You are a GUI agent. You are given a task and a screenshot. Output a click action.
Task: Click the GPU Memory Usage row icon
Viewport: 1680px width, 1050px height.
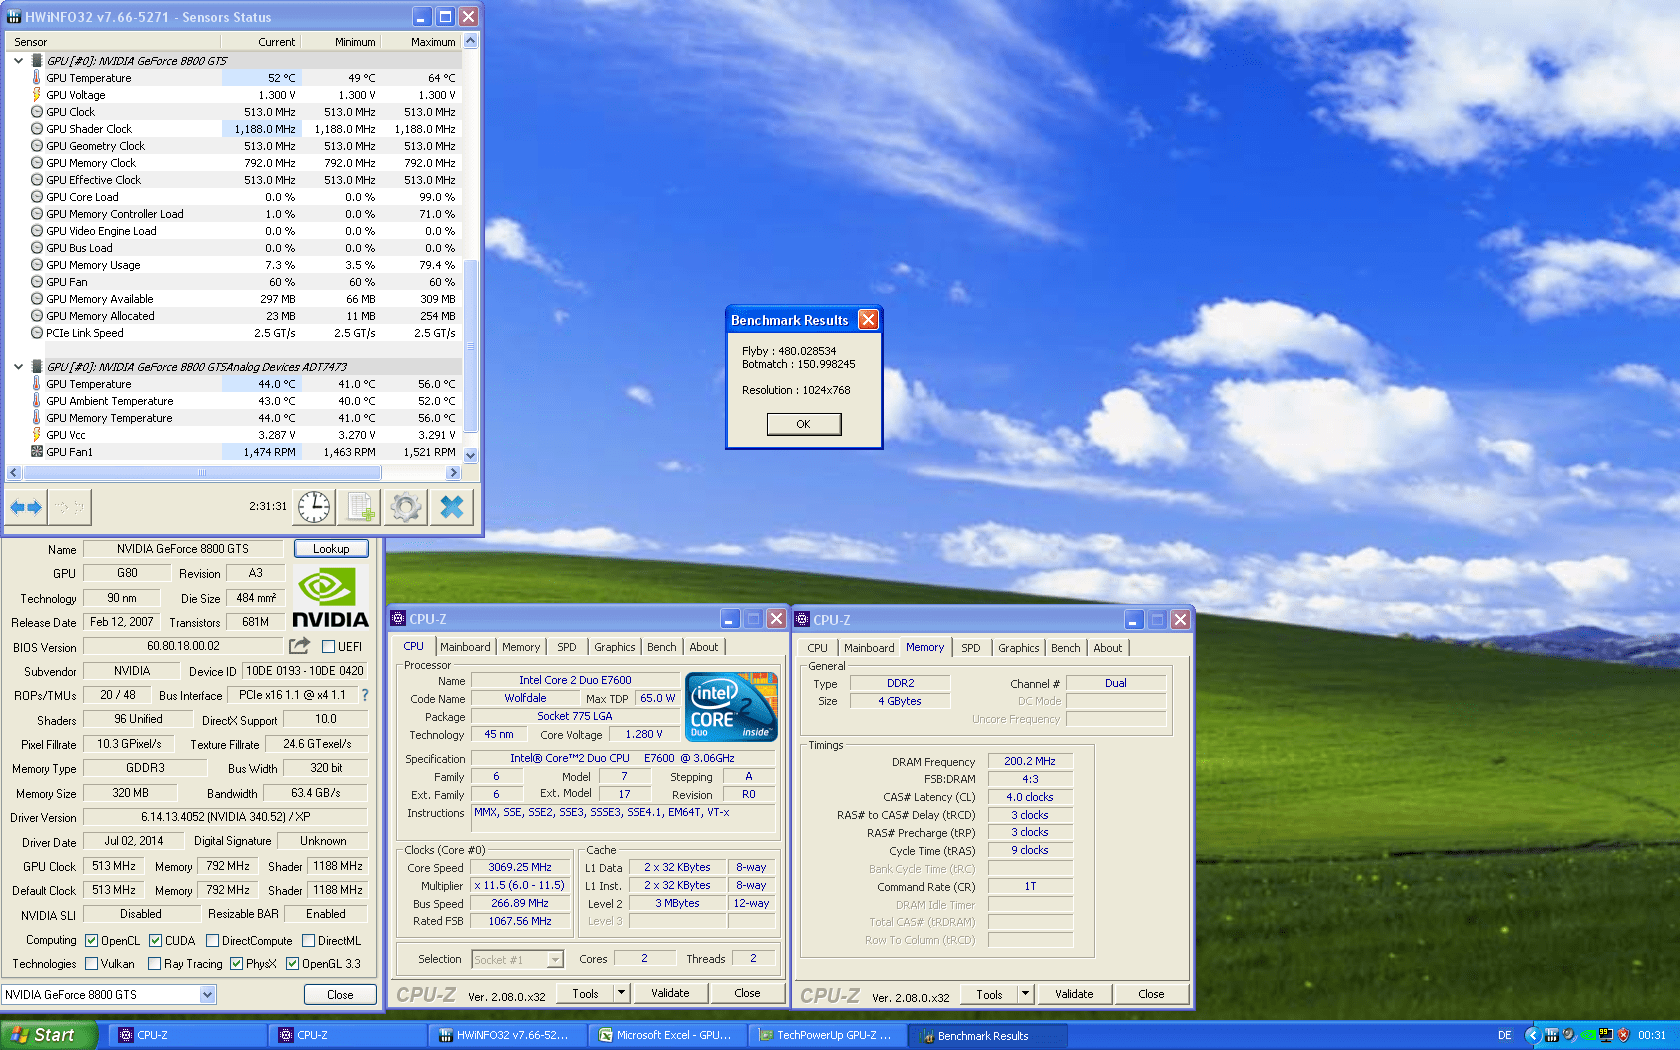(37, 265)
